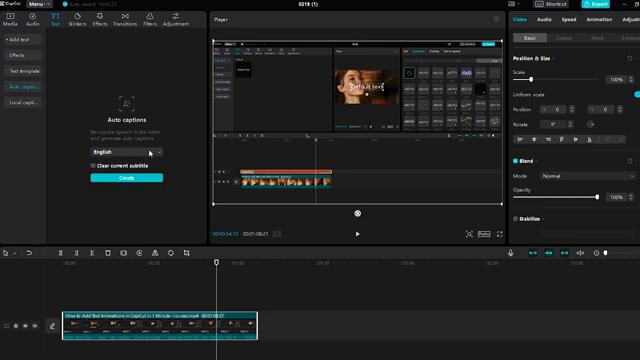Click the Rotate clip tool icon
Image resolution: width=640 pixels, height=360 pixels.
tap(171, 253)
